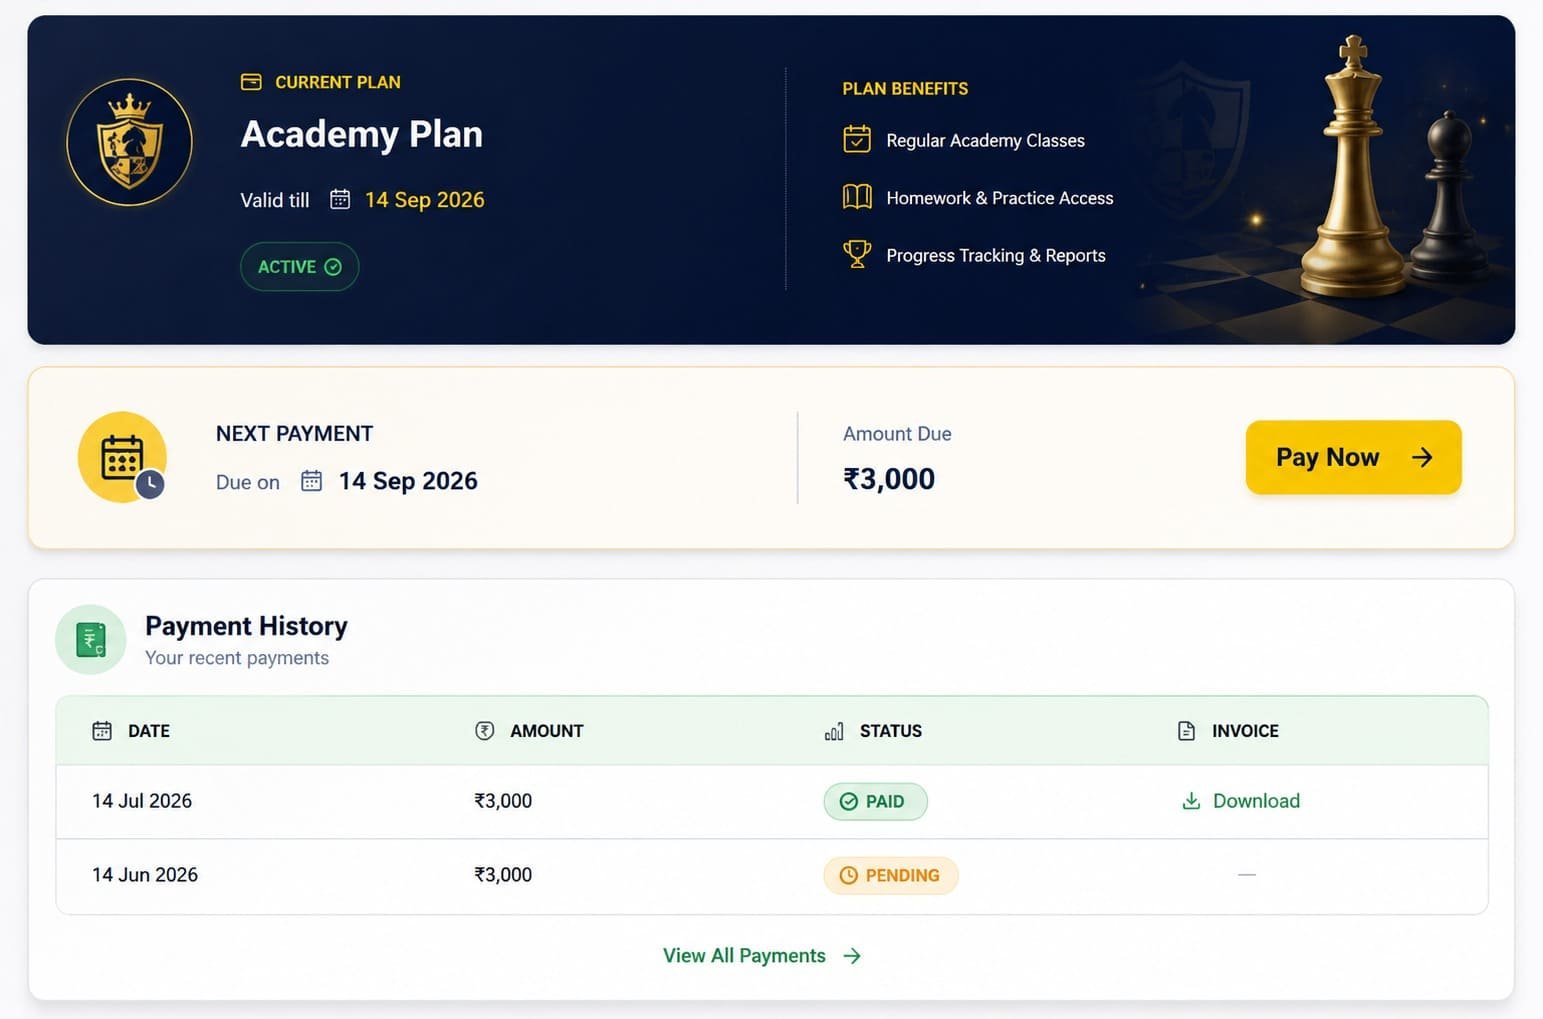Click the ₹3,000 amount in the 14 Jul row
This screenshot has width=1543, height=1019.
503,801
